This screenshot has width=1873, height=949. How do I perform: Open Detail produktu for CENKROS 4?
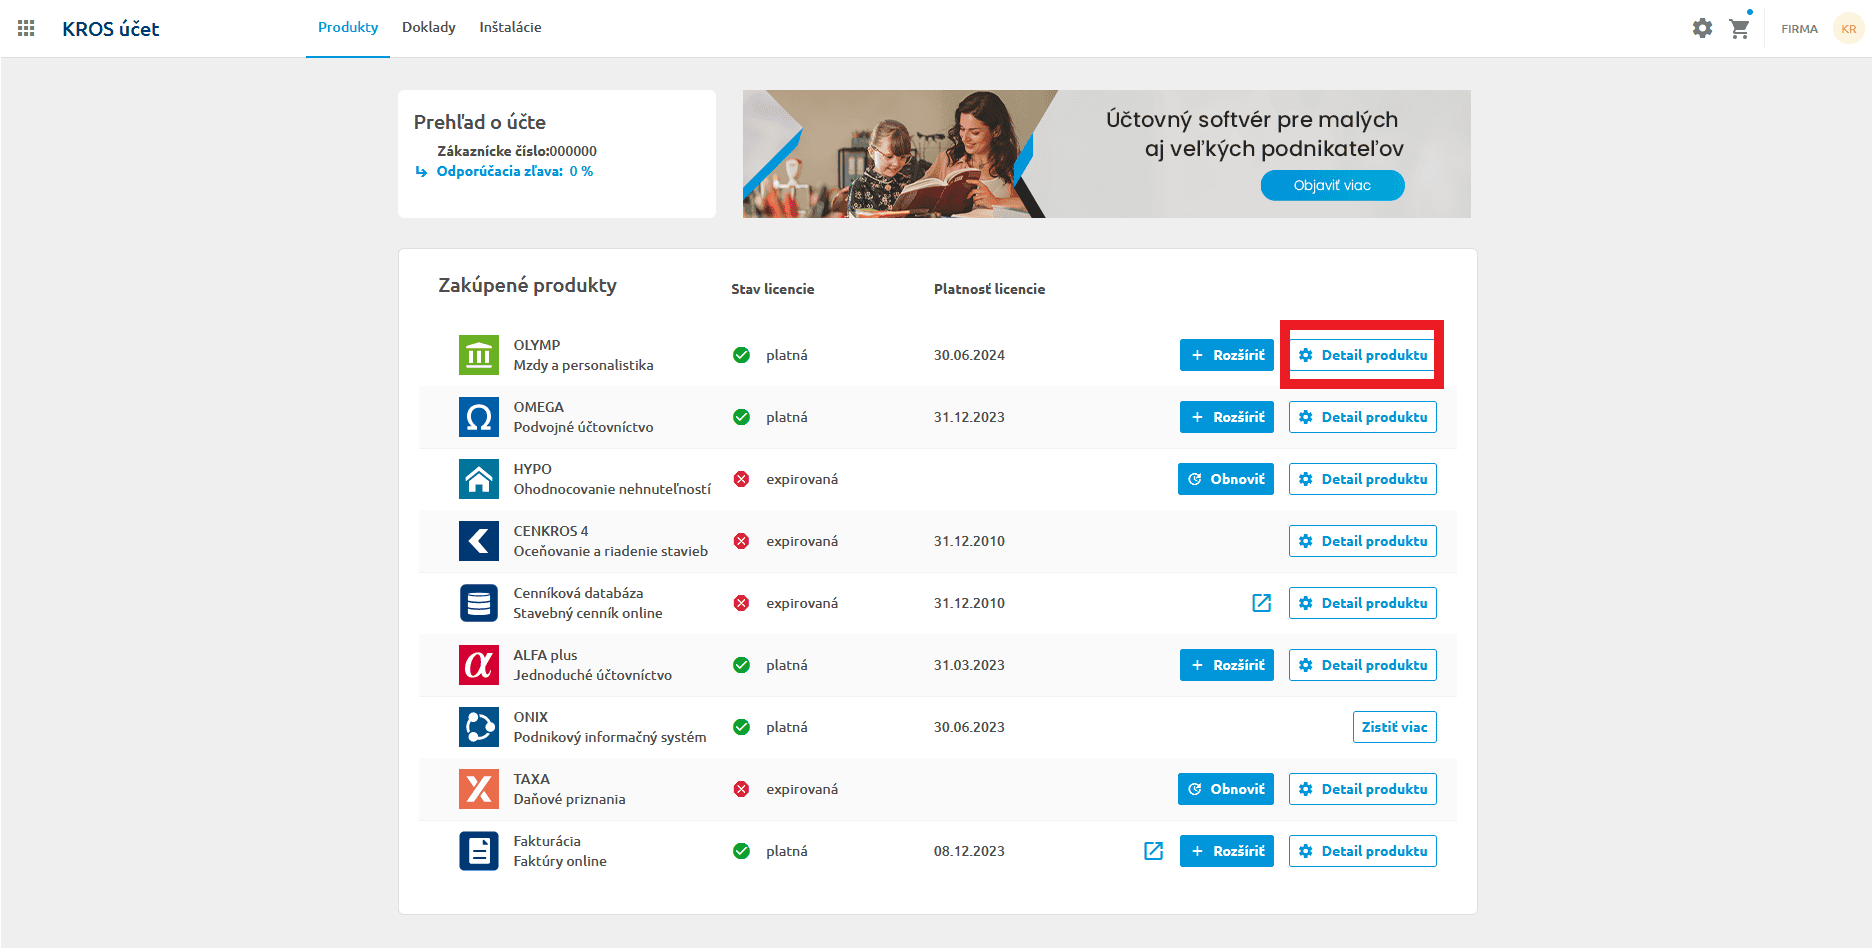point(1362,541)
